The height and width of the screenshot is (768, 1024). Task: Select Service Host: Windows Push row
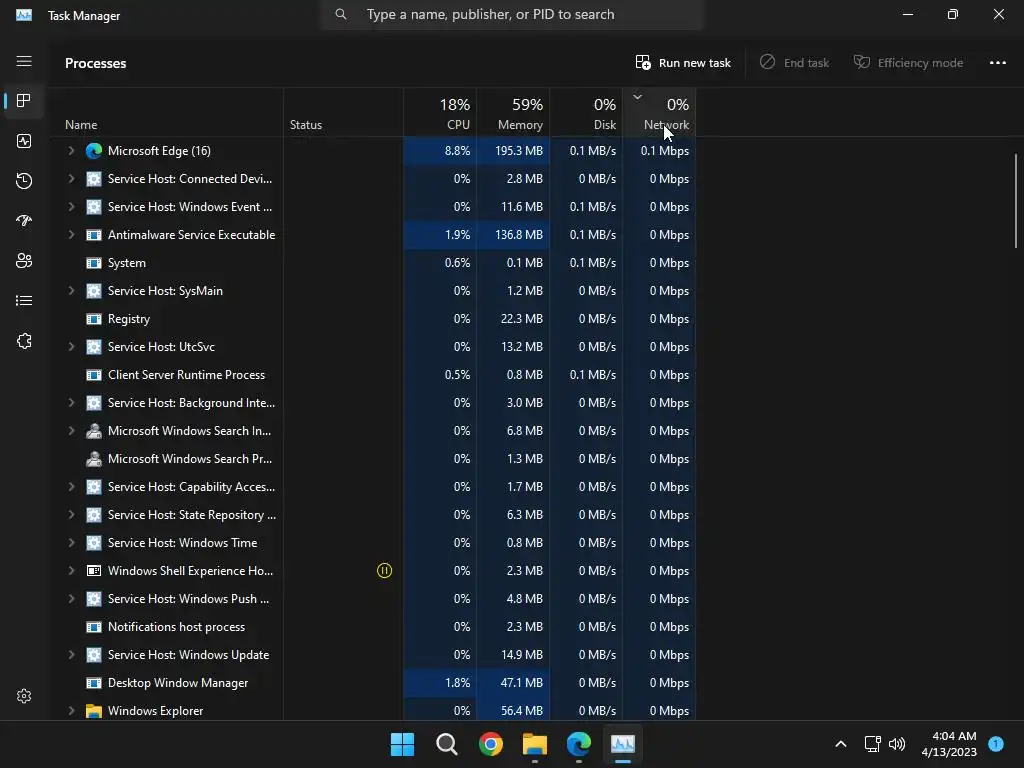(x=373, y=599)
